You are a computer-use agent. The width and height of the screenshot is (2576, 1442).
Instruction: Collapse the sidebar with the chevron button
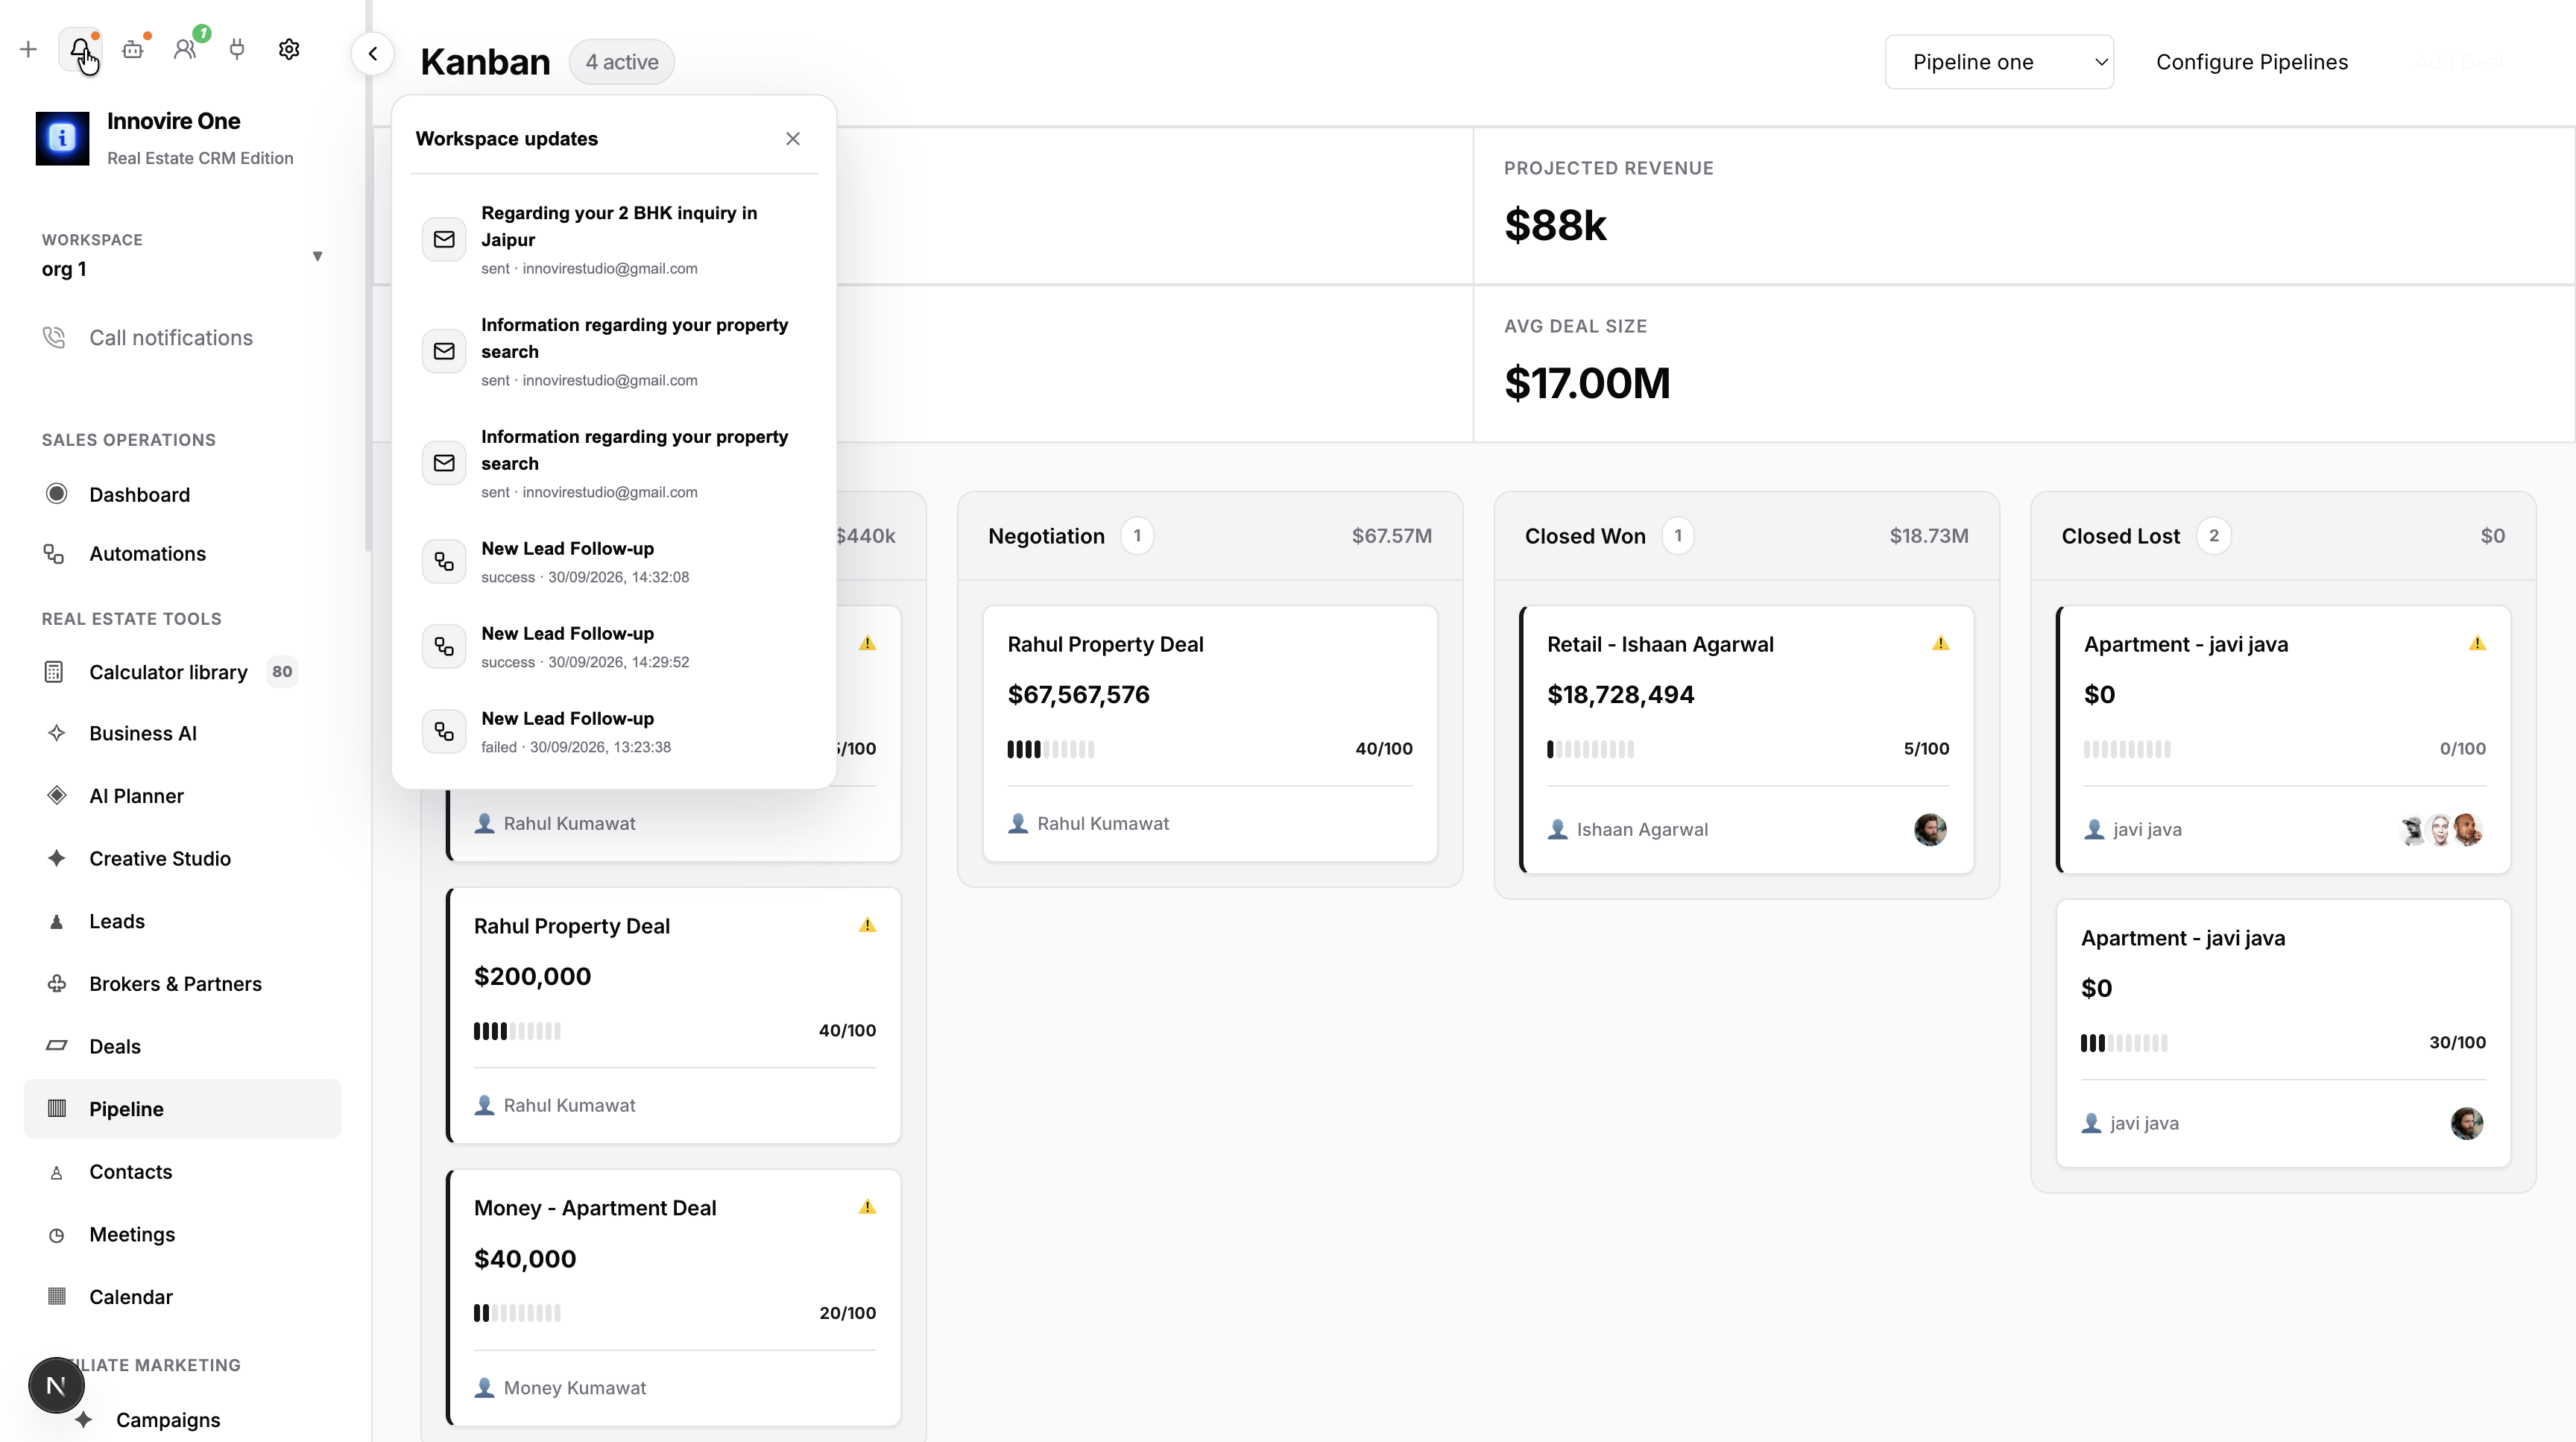(x=373, y=54)
